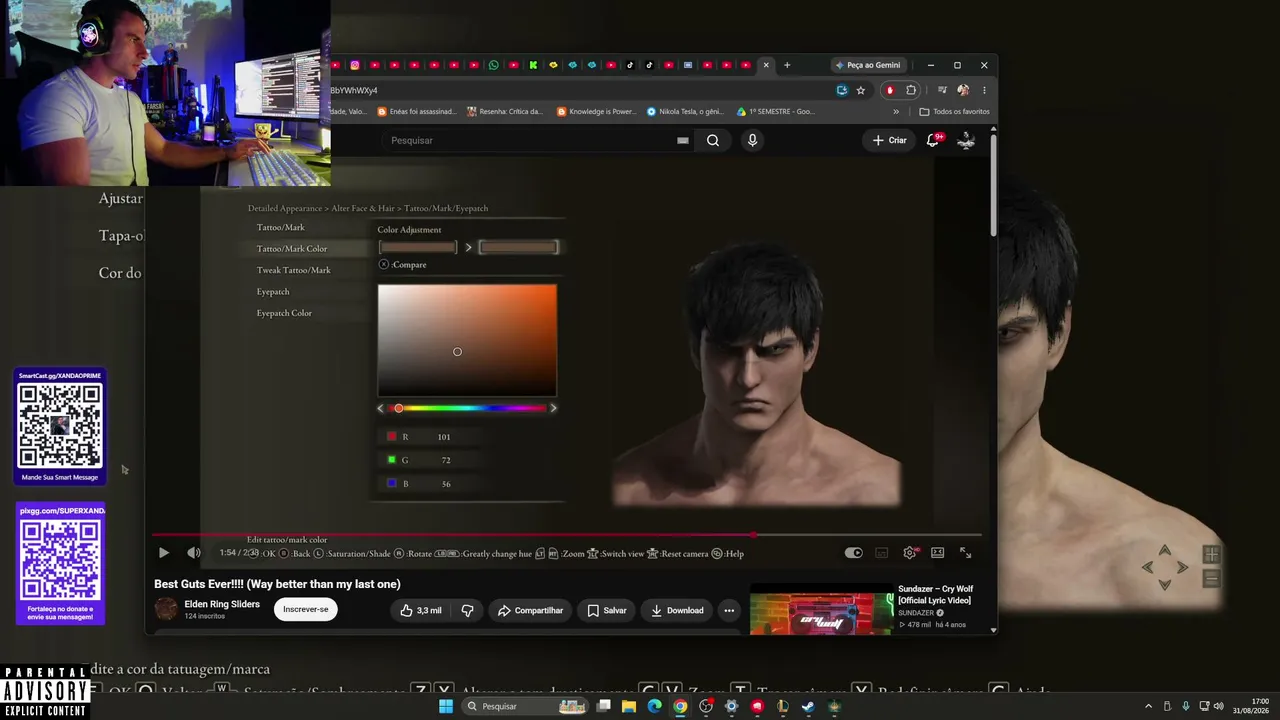Screen dimensions: 1280x720
Task: Open on-screen keyboard in the search box
Action: coord(683,140)
